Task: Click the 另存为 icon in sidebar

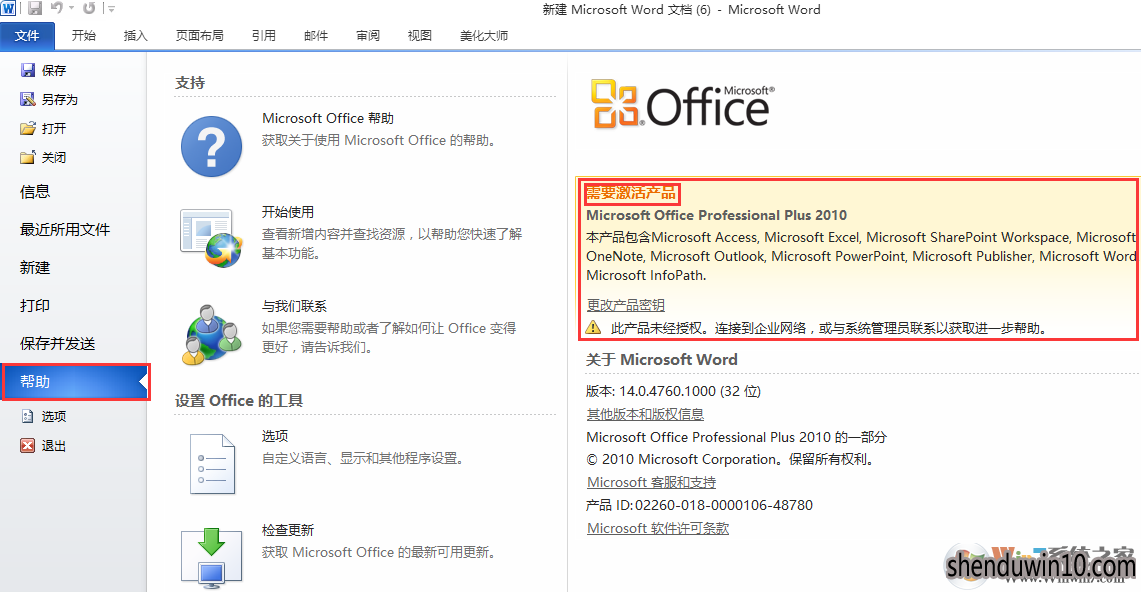Action: coord(28,99)
